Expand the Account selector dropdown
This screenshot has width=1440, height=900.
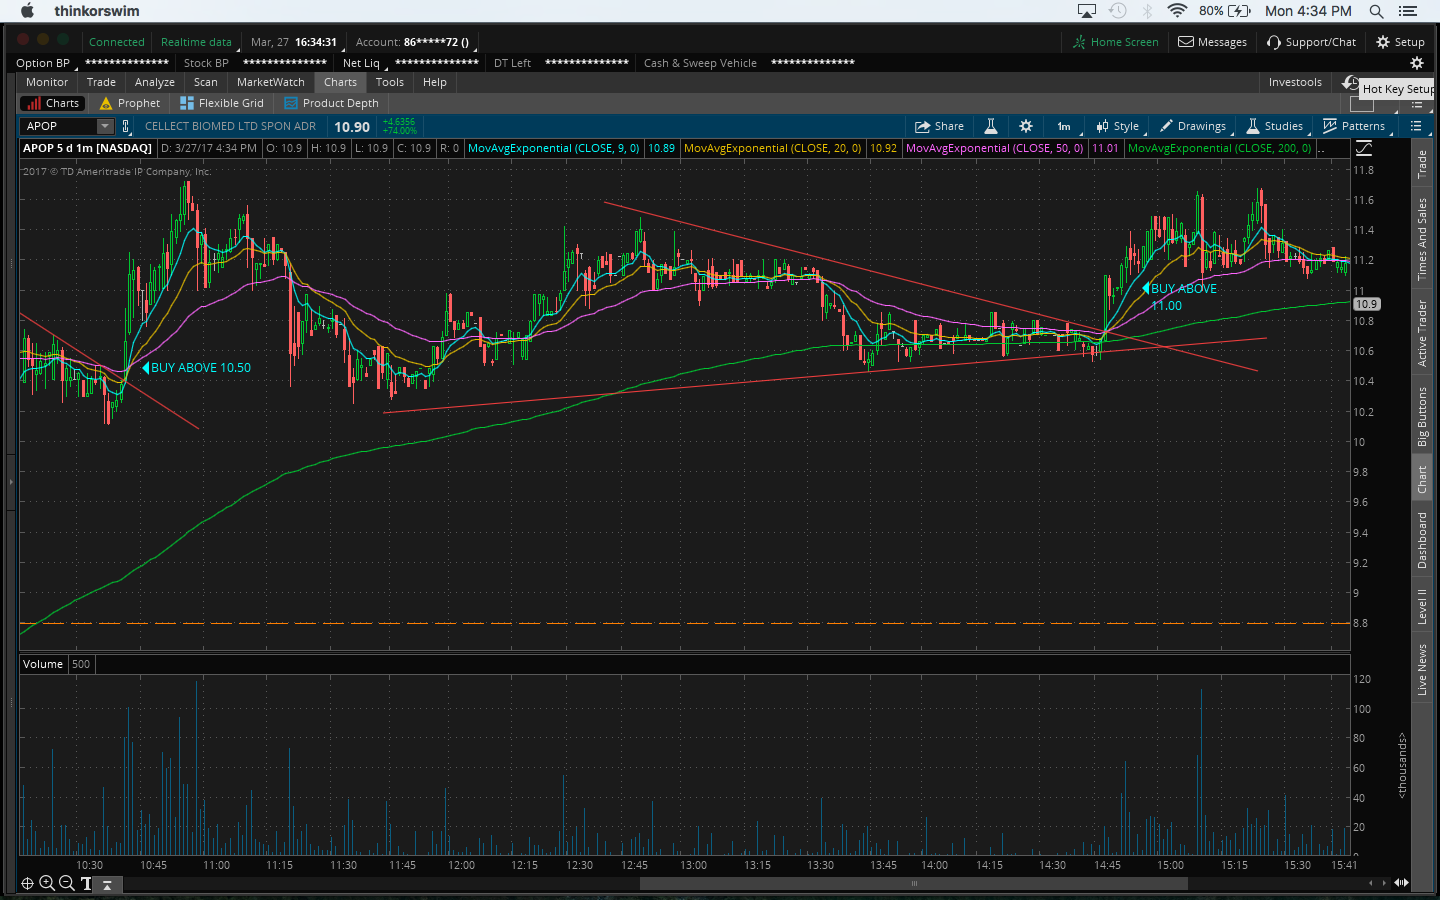(414, 42)
